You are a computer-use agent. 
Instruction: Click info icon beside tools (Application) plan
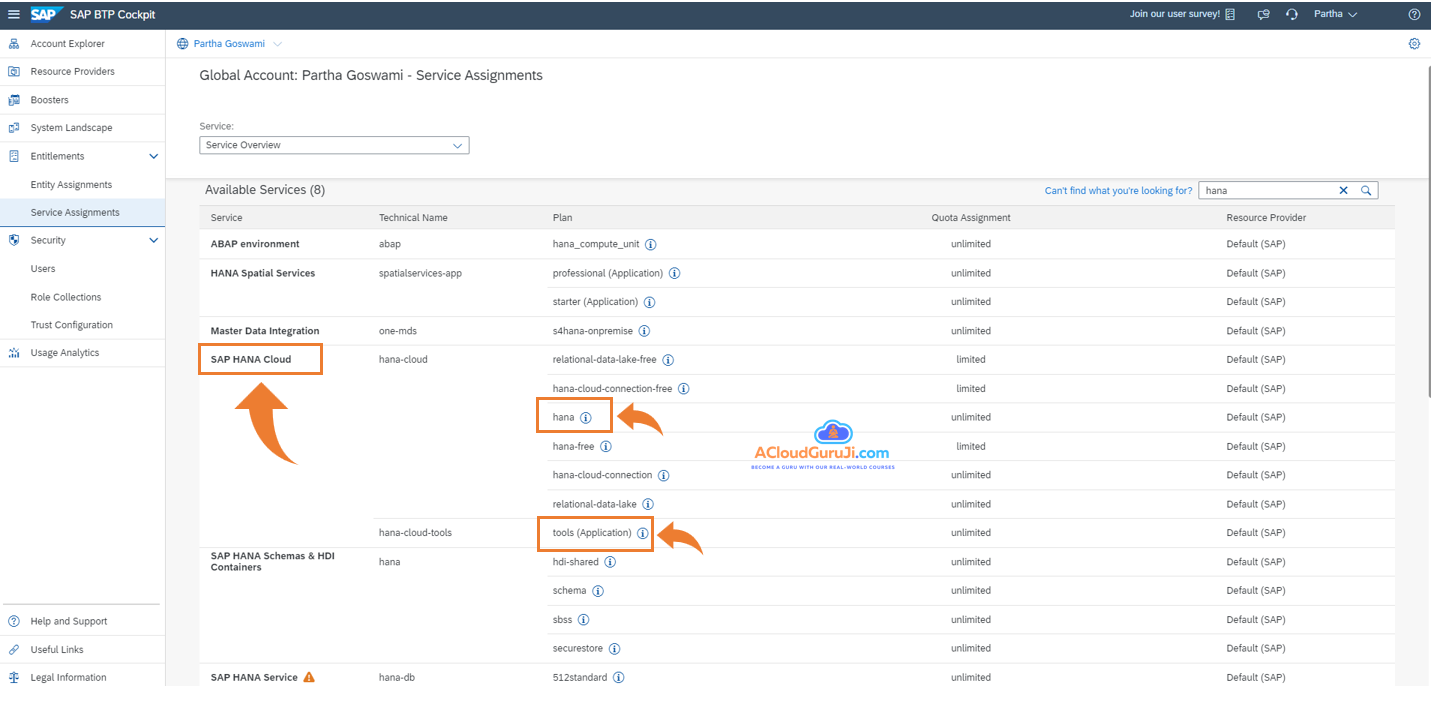[x=643, y=533]
